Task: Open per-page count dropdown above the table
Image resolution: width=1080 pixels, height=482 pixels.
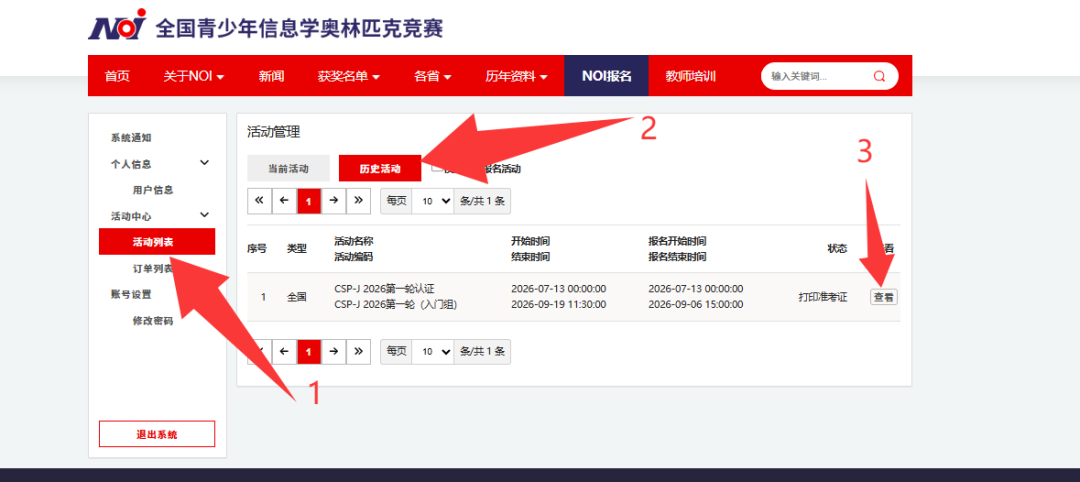Action: [433, 200]
